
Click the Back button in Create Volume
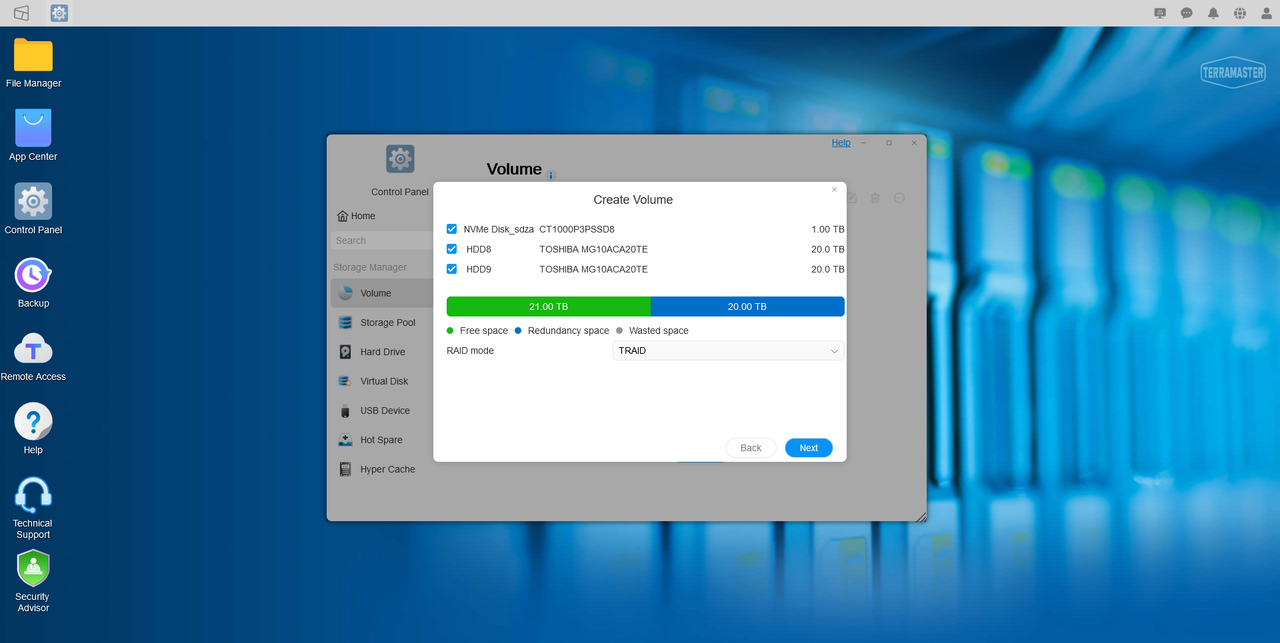pos(751,448)
